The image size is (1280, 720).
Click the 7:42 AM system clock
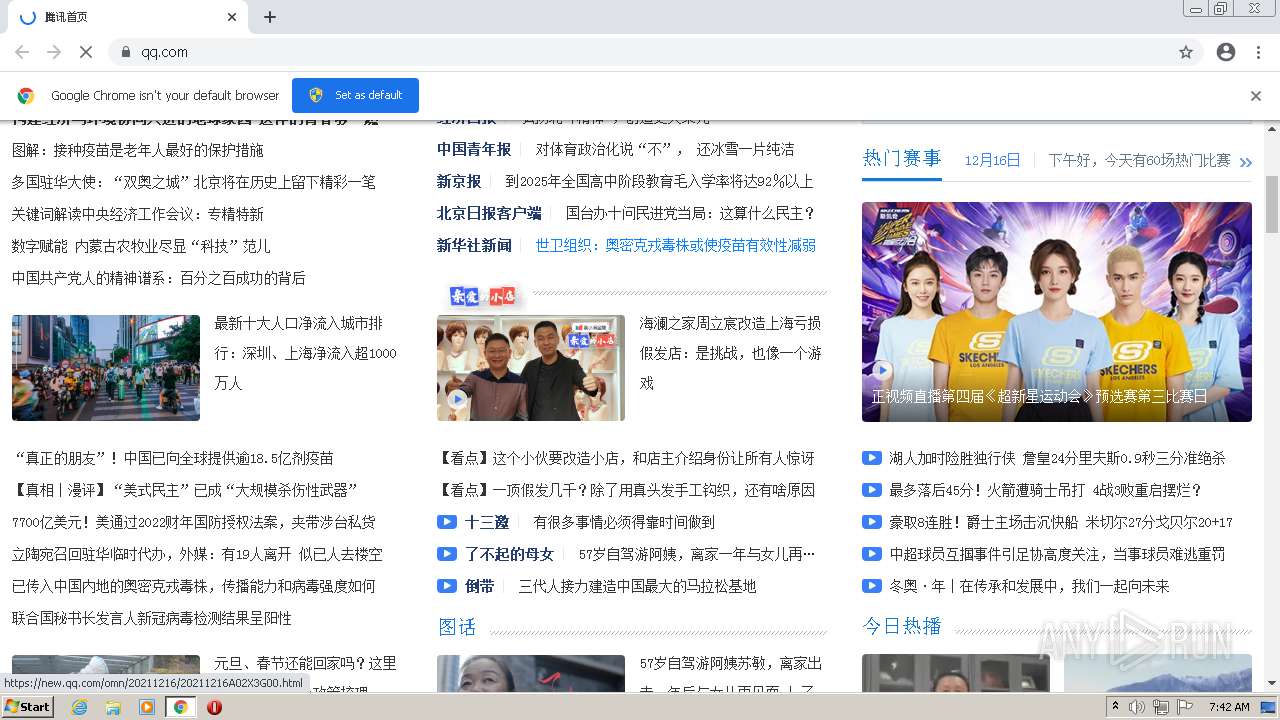click(1229, 707)
